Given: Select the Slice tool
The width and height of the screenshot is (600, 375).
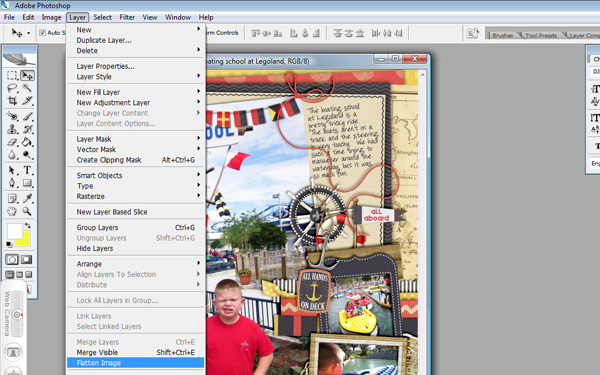Looking at the screenshot, I should click(27, 101).
